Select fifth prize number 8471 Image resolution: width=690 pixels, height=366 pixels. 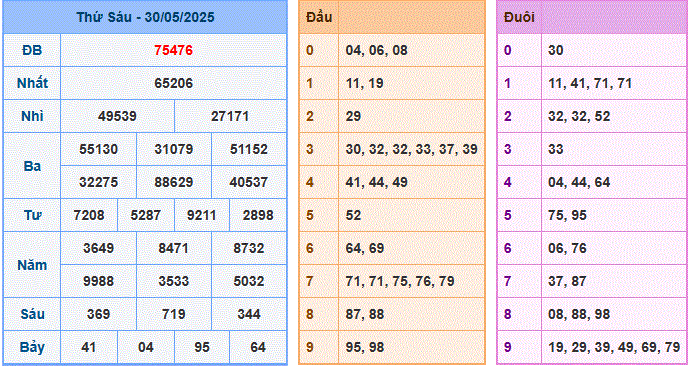(173, 248)
